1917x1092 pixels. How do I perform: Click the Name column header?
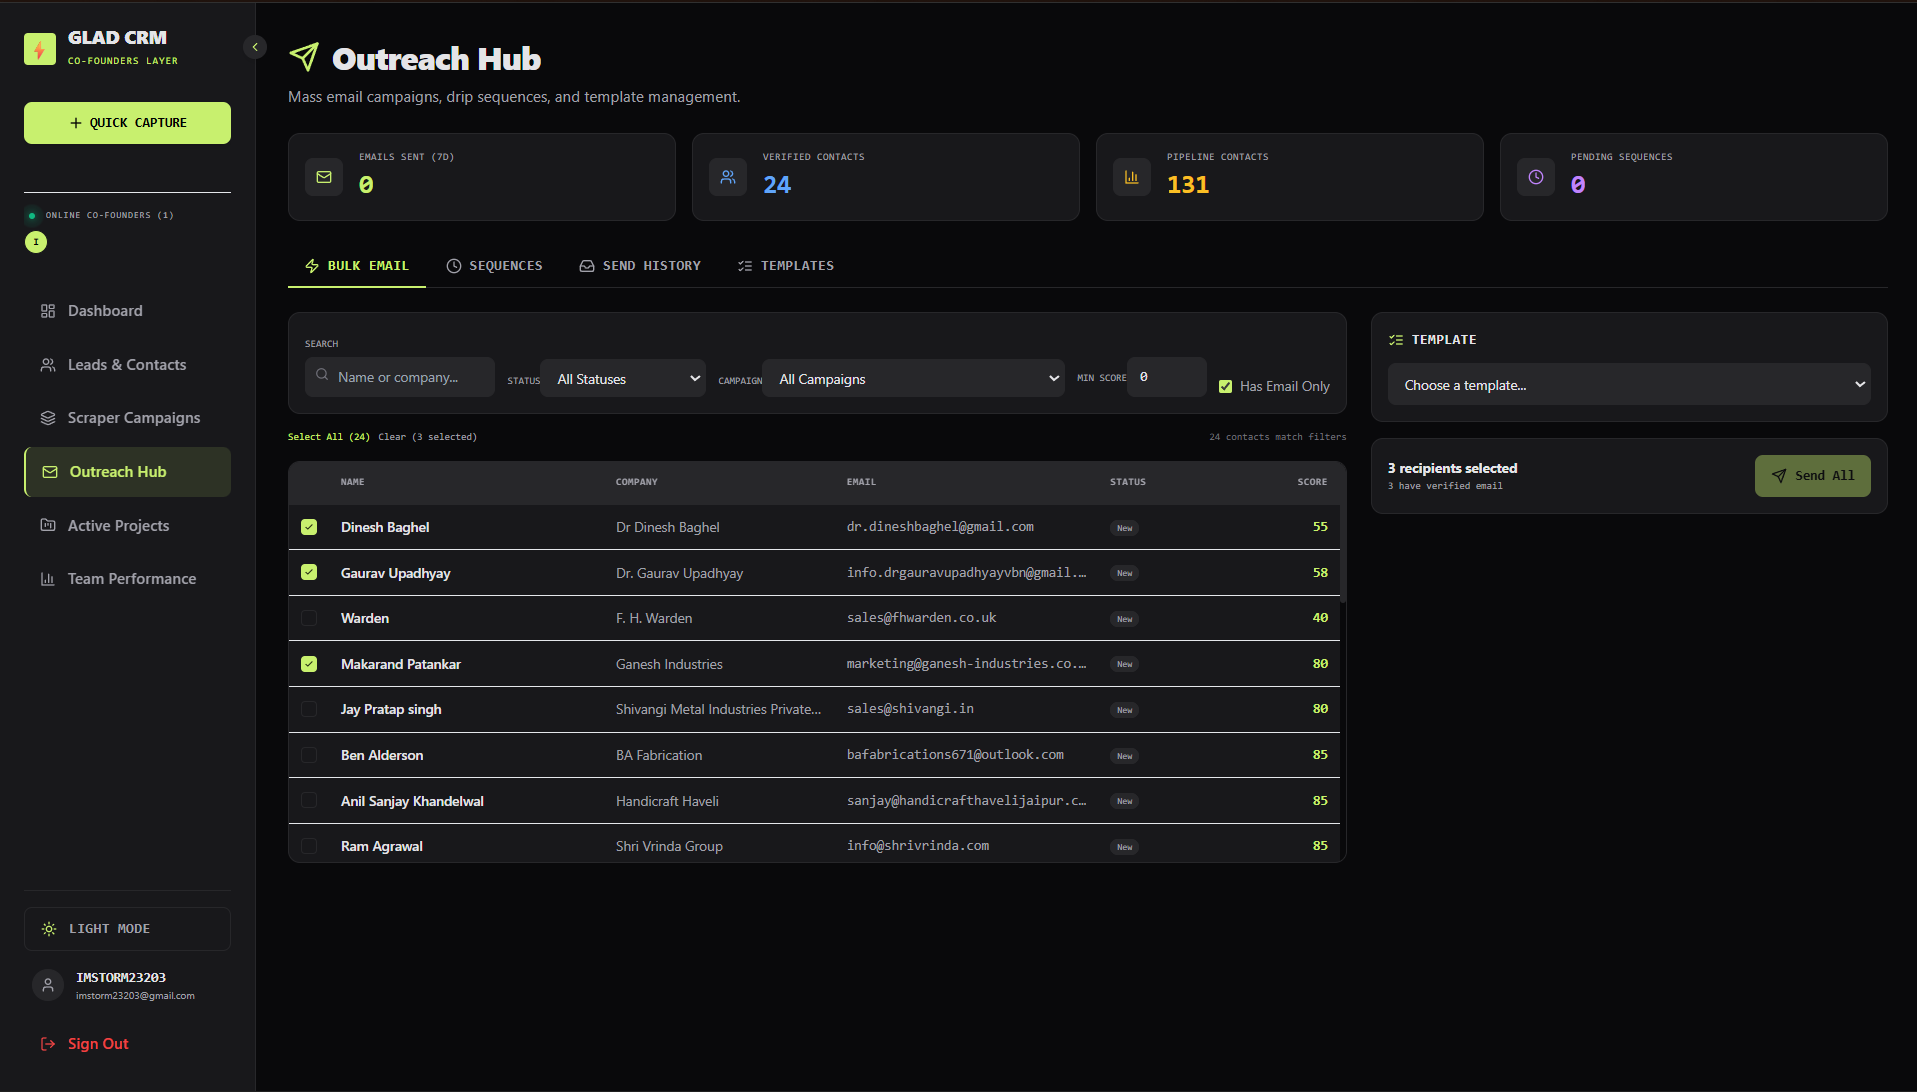point(352,482)
